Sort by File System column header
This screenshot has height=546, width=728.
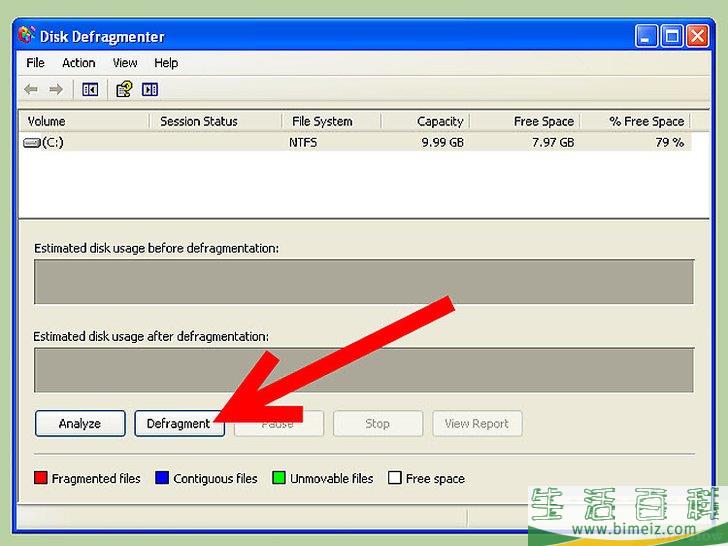332,122
